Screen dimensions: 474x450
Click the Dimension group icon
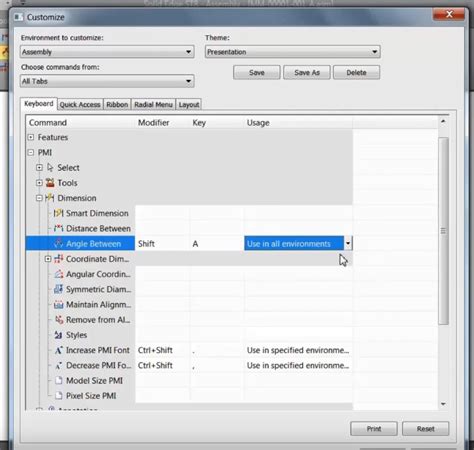(x=50, y=198)
